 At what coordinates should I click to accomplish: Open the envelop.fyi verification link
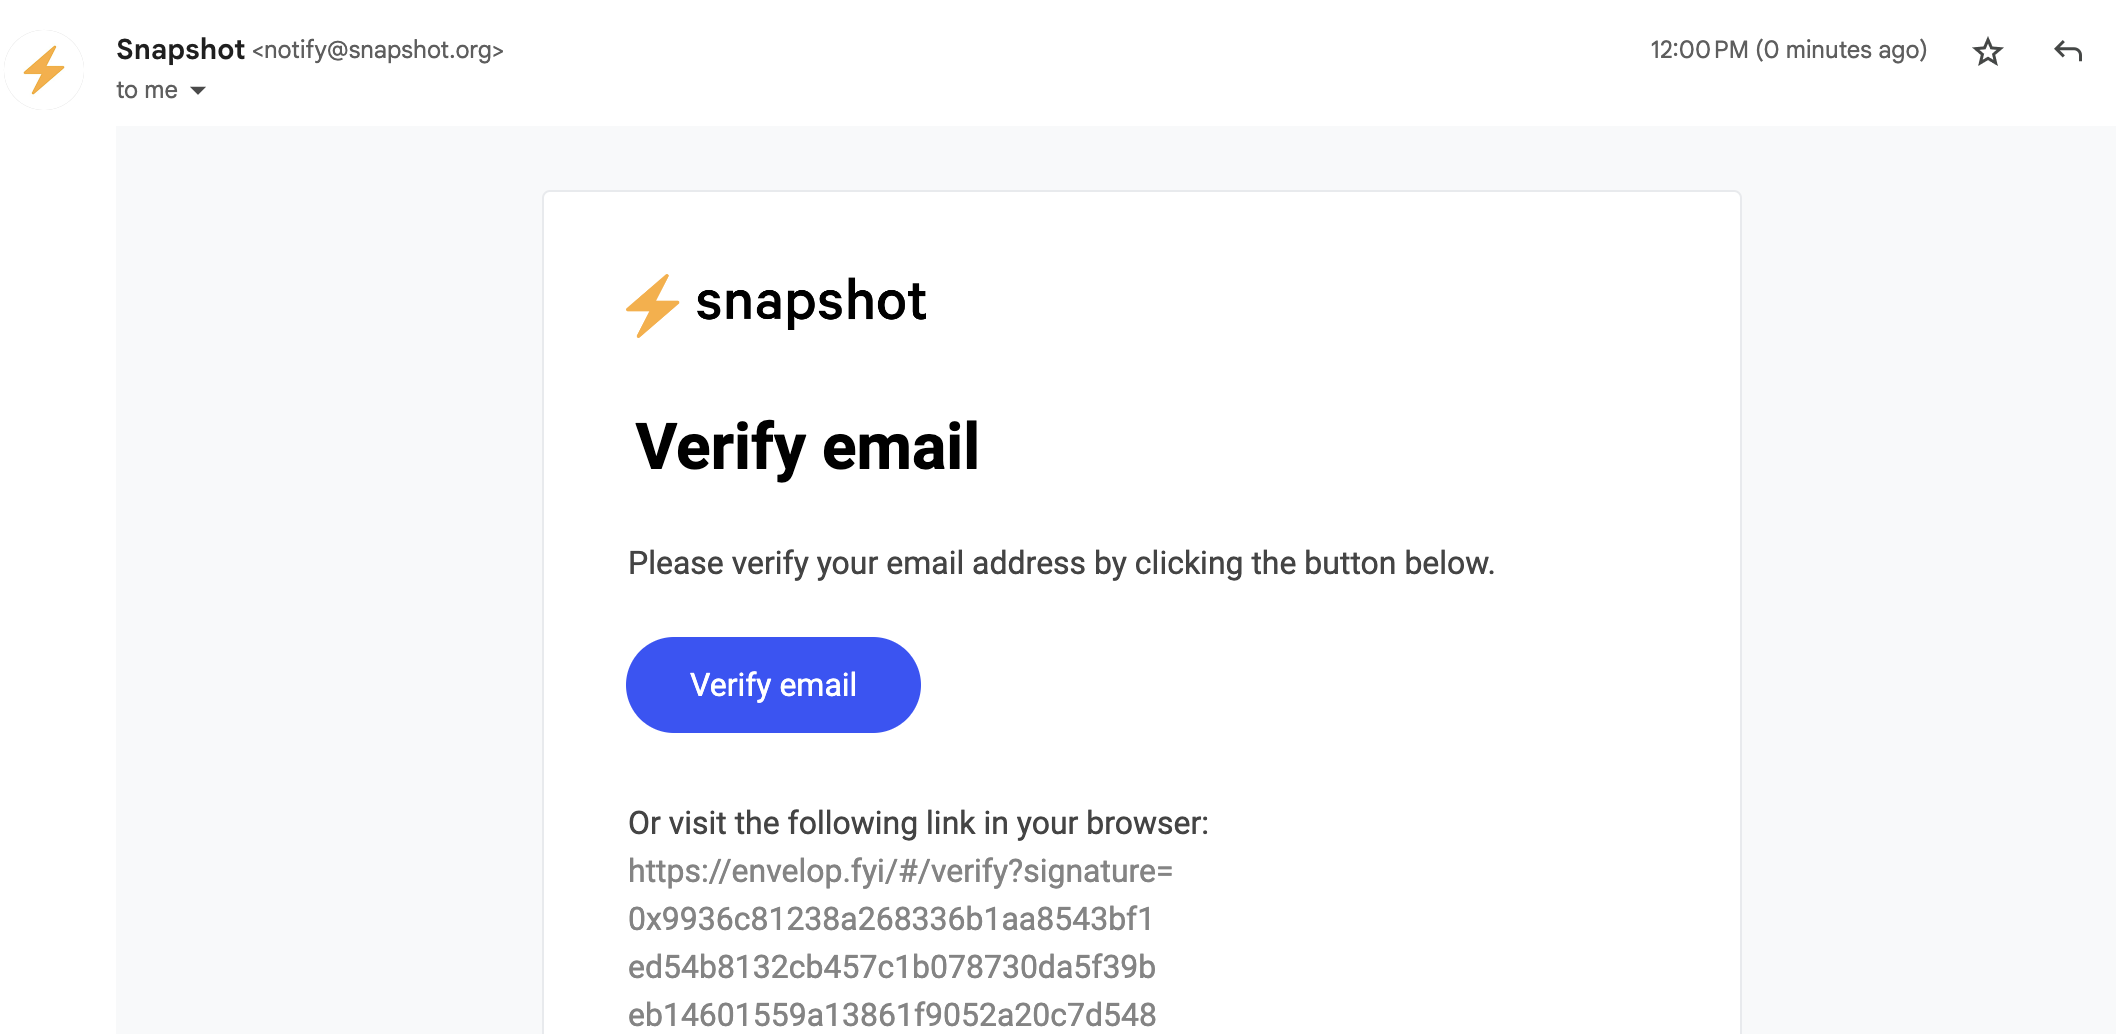coord(900,871)
